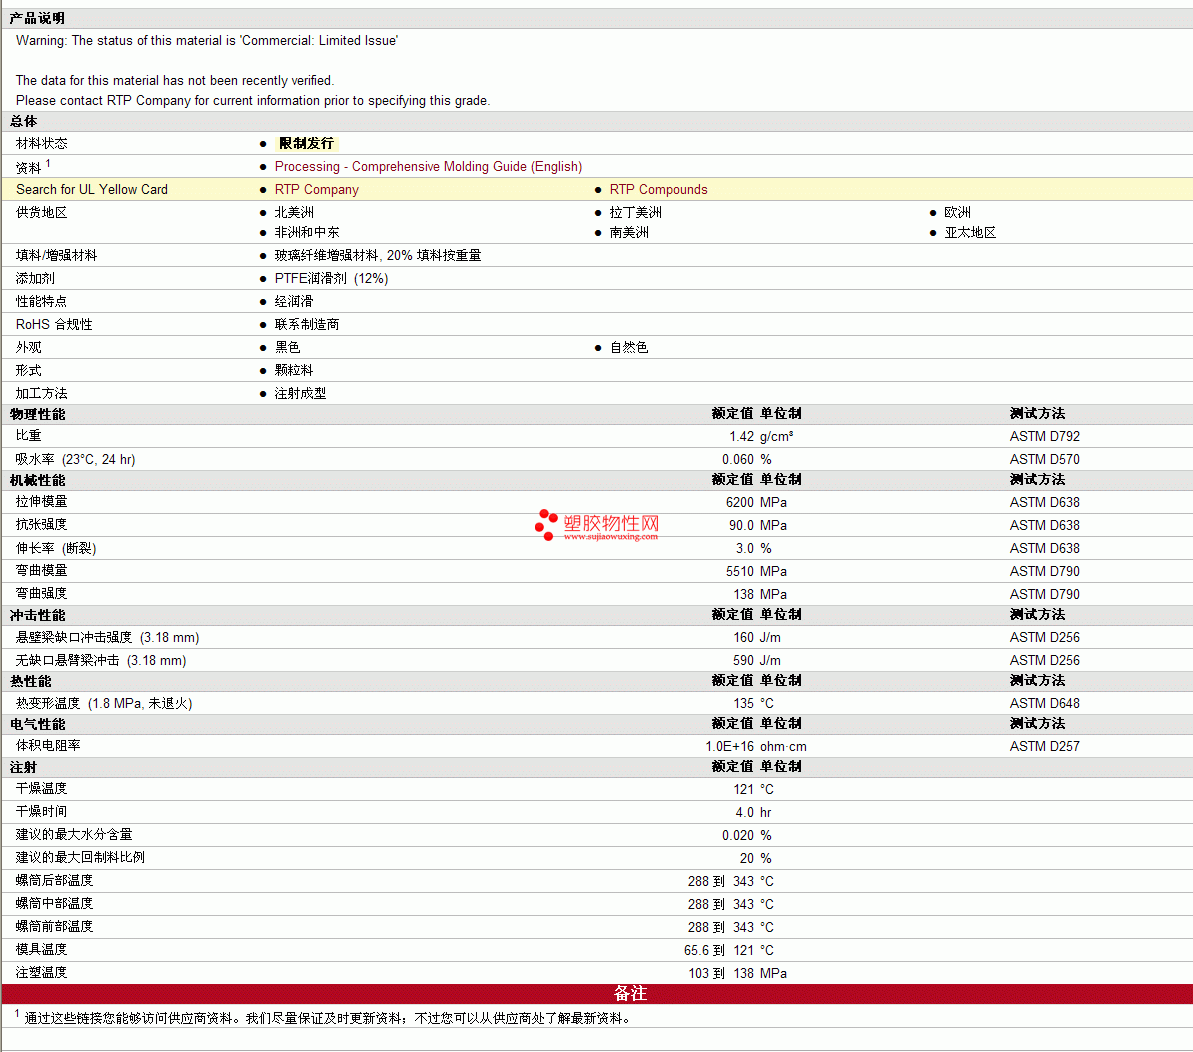Click the ASTM D570 test method
This screenshot has width=1193, height=1052.
tap(1045, 459)
